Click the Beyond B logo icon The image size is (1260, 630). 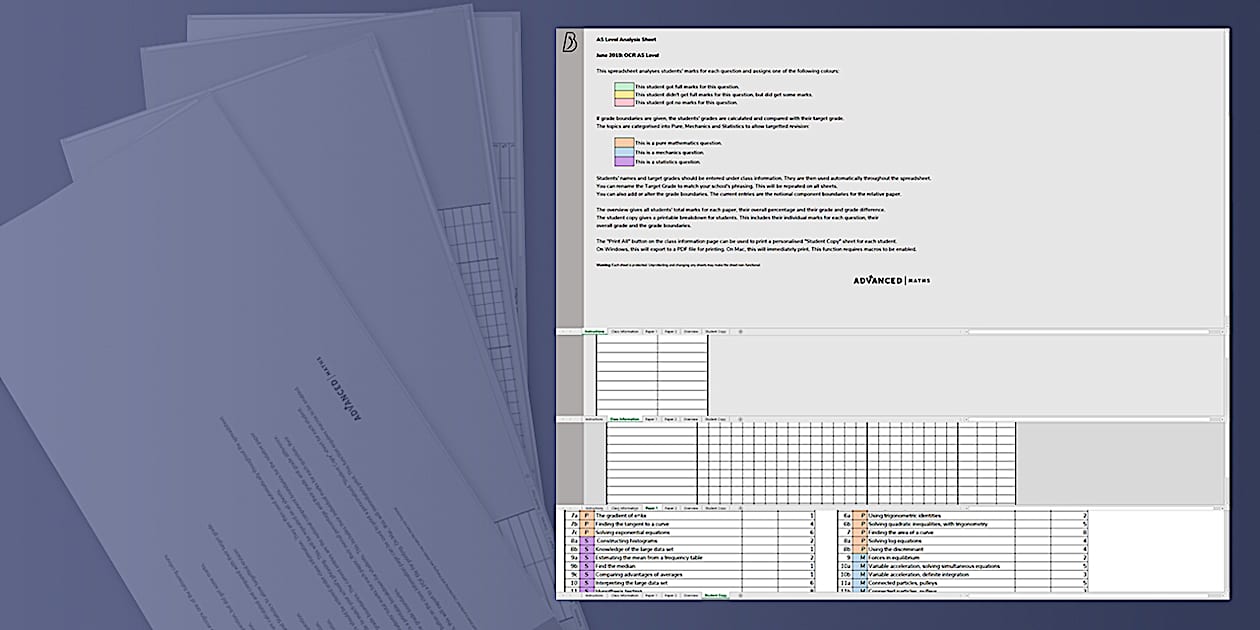[x=570, y=43]
